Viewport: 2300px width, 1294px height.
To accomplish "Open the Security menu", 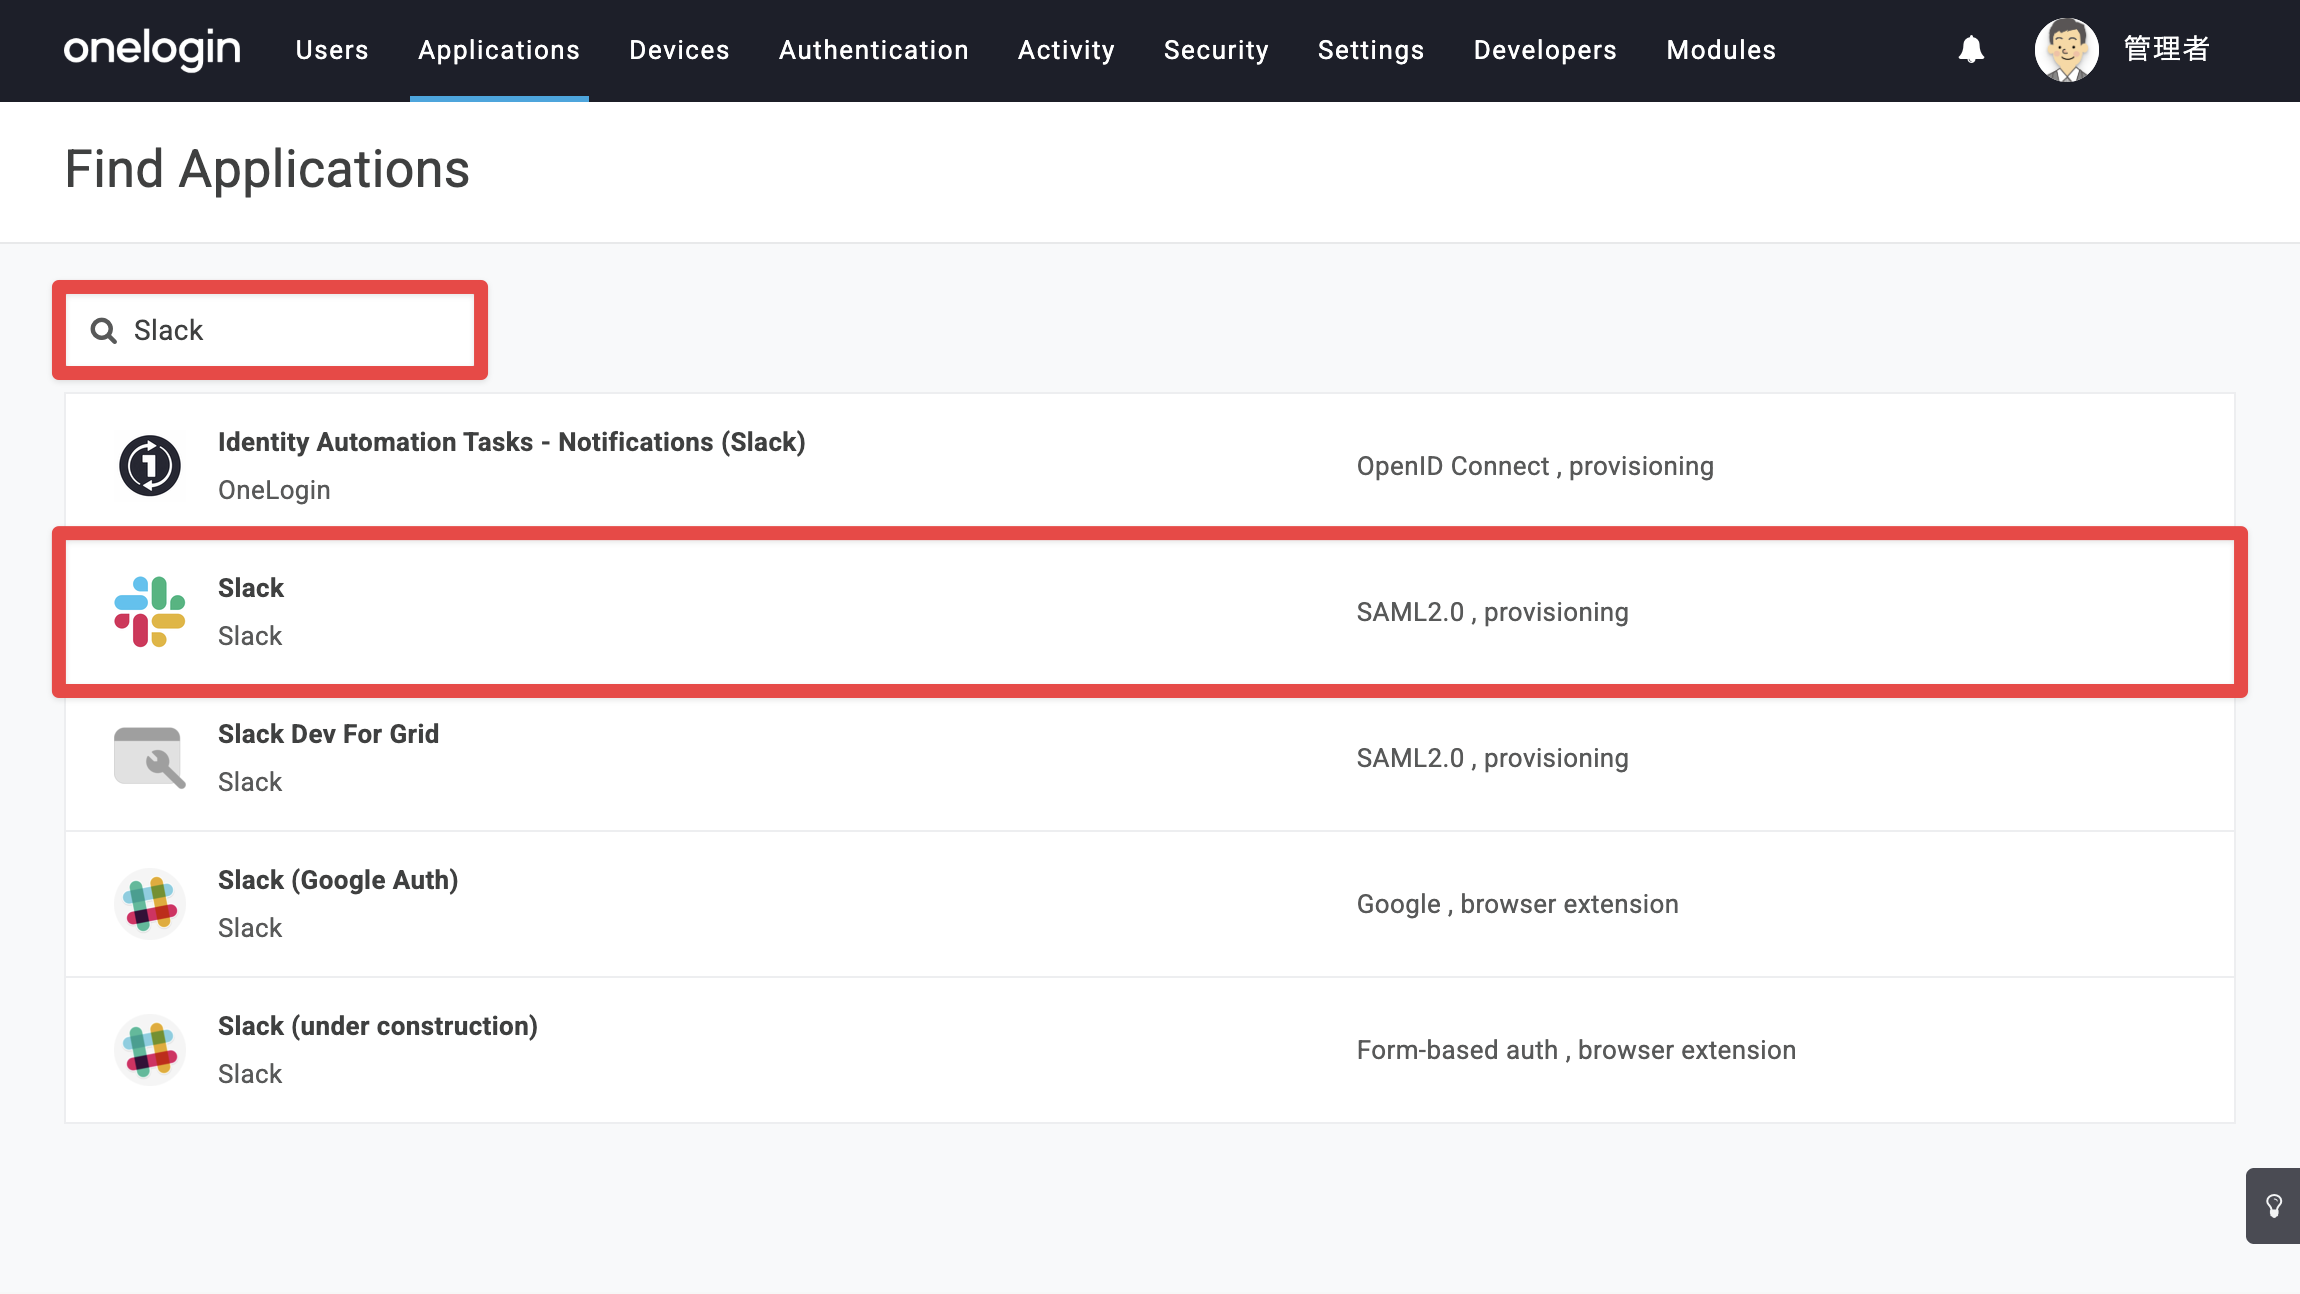I will (x=1216, y=50).
